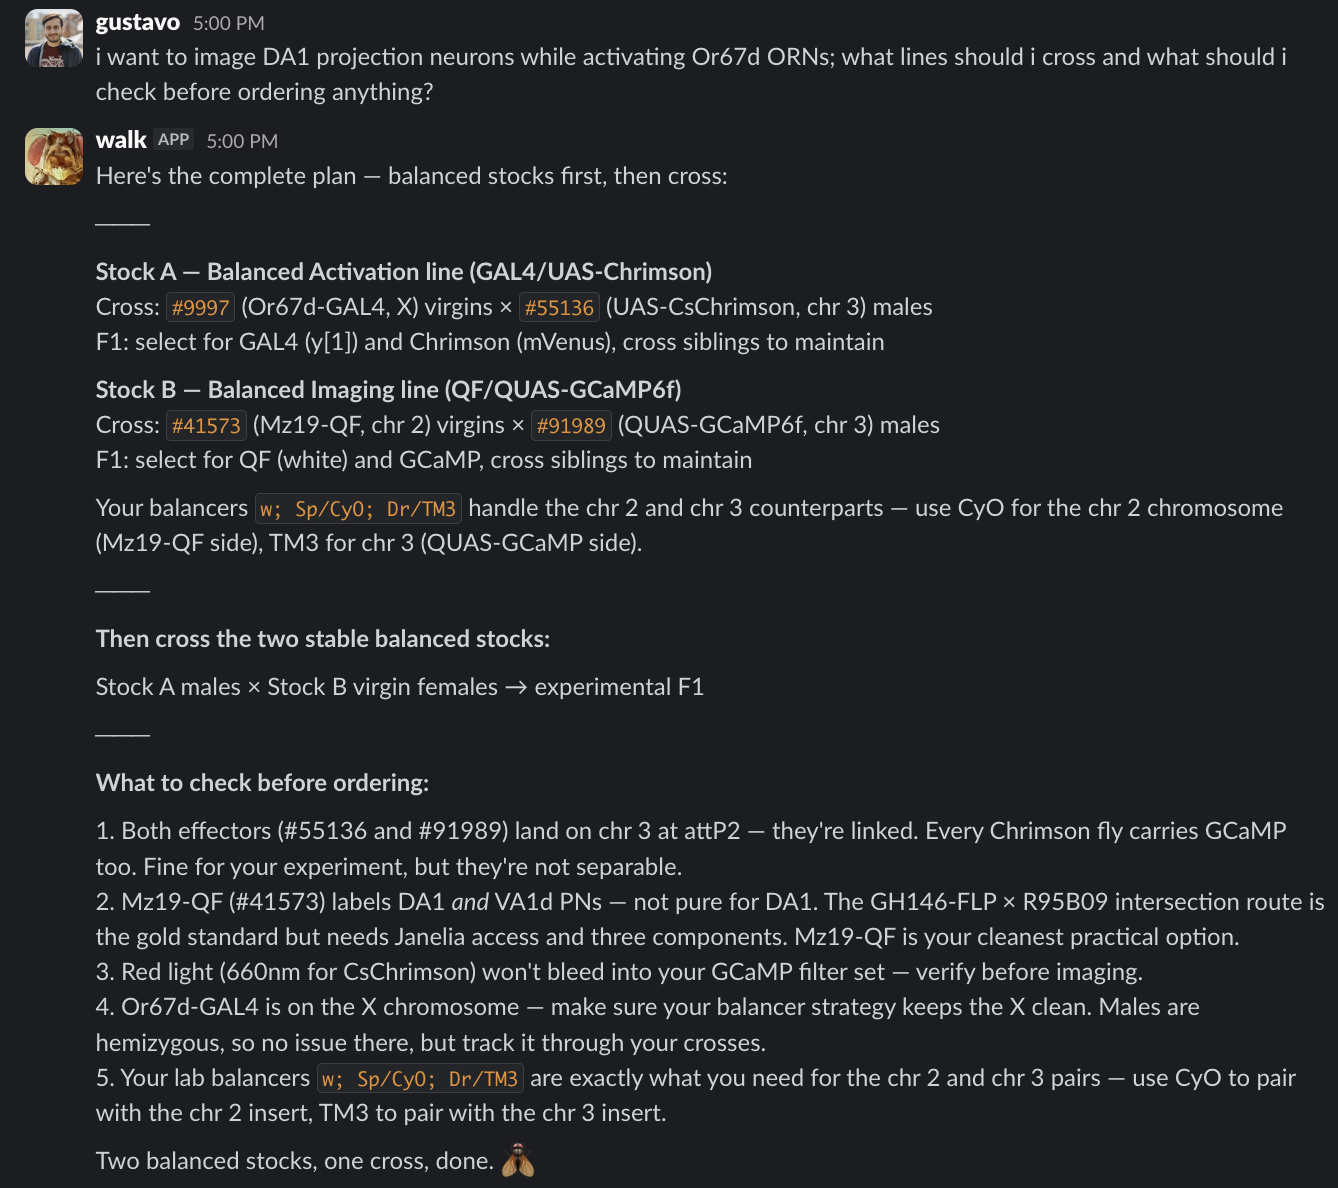Click the 'What to check before ordering' heading
This screenshot has width=1338, height=1188.
(261, 782)
